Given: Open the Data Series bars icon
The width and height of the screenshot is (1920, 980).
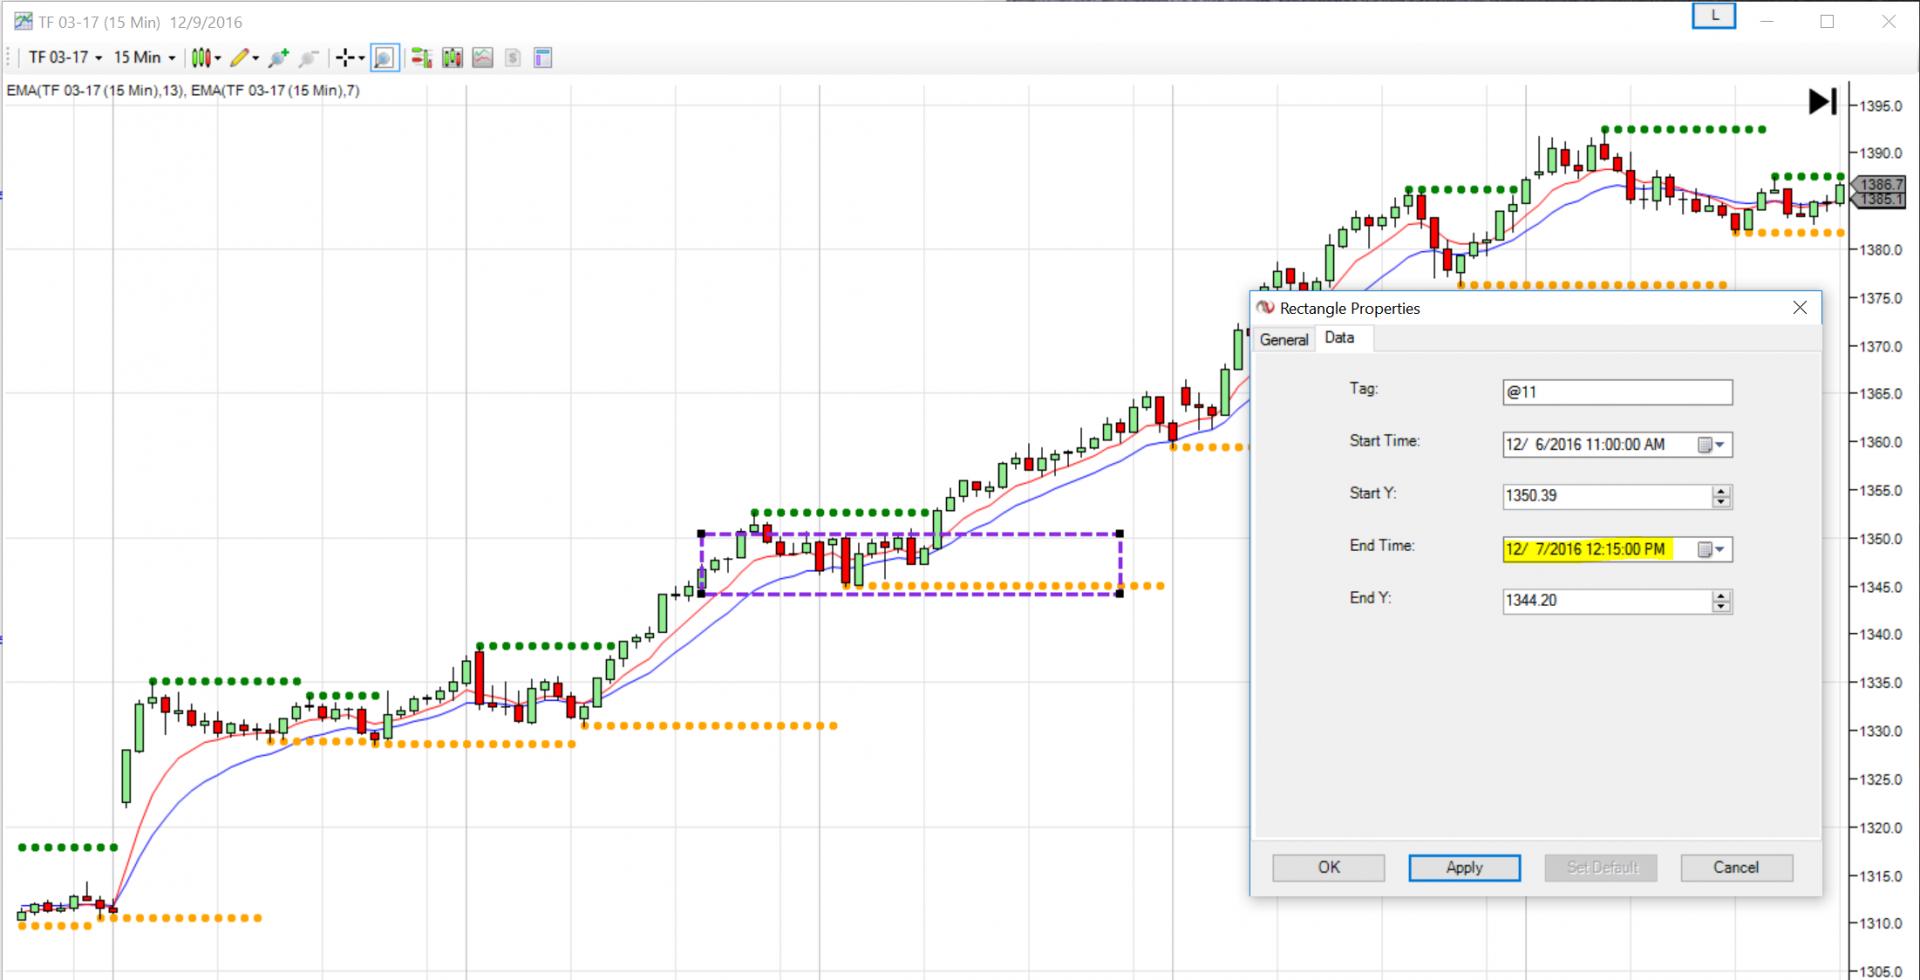Looking at the screenshot, I should [452, 58].
